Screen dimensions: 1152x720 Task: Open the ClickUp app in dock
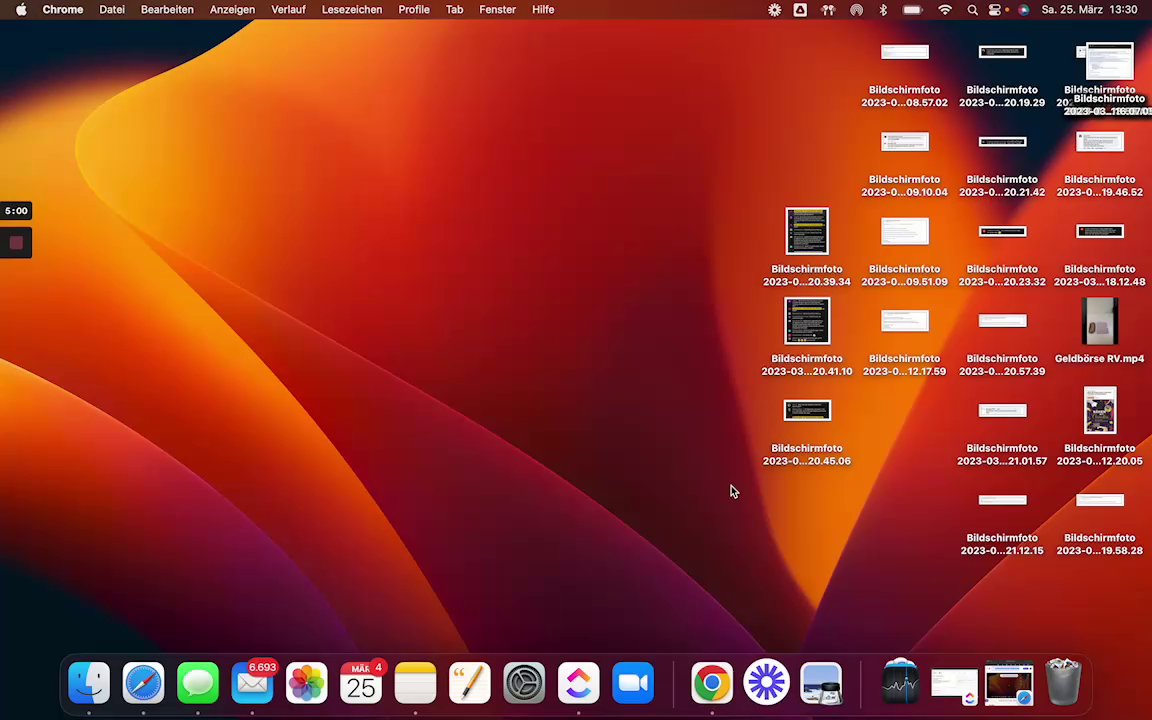tap(579, 683)
